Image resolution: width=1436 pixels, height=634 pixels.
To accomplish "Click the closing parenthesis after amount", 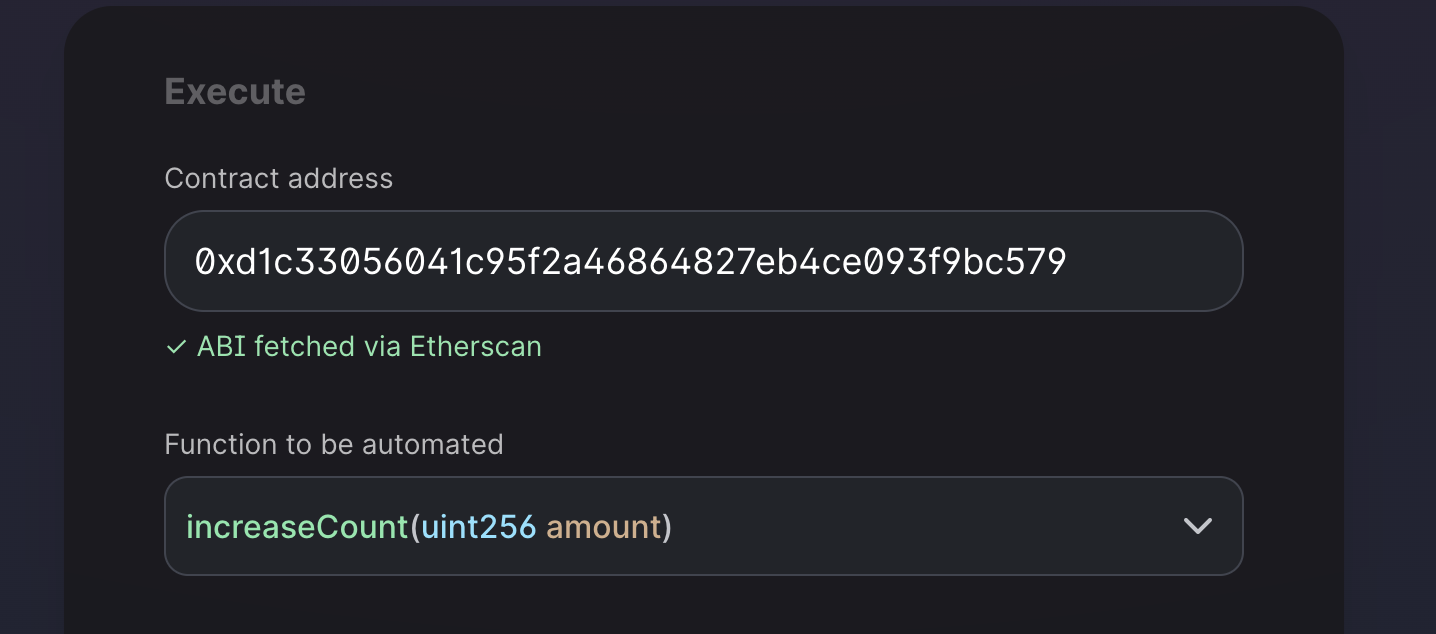I will (667, 526).
